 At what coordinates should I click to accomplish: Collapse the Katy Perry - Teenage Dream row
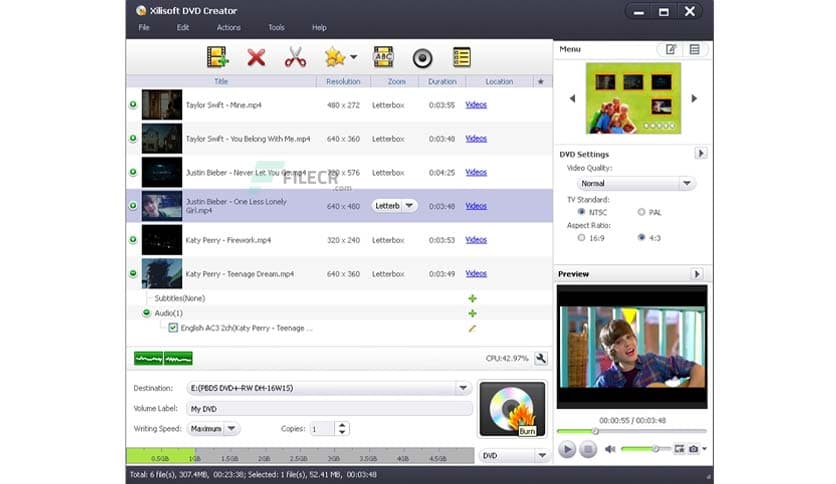[x=133, y=273]
